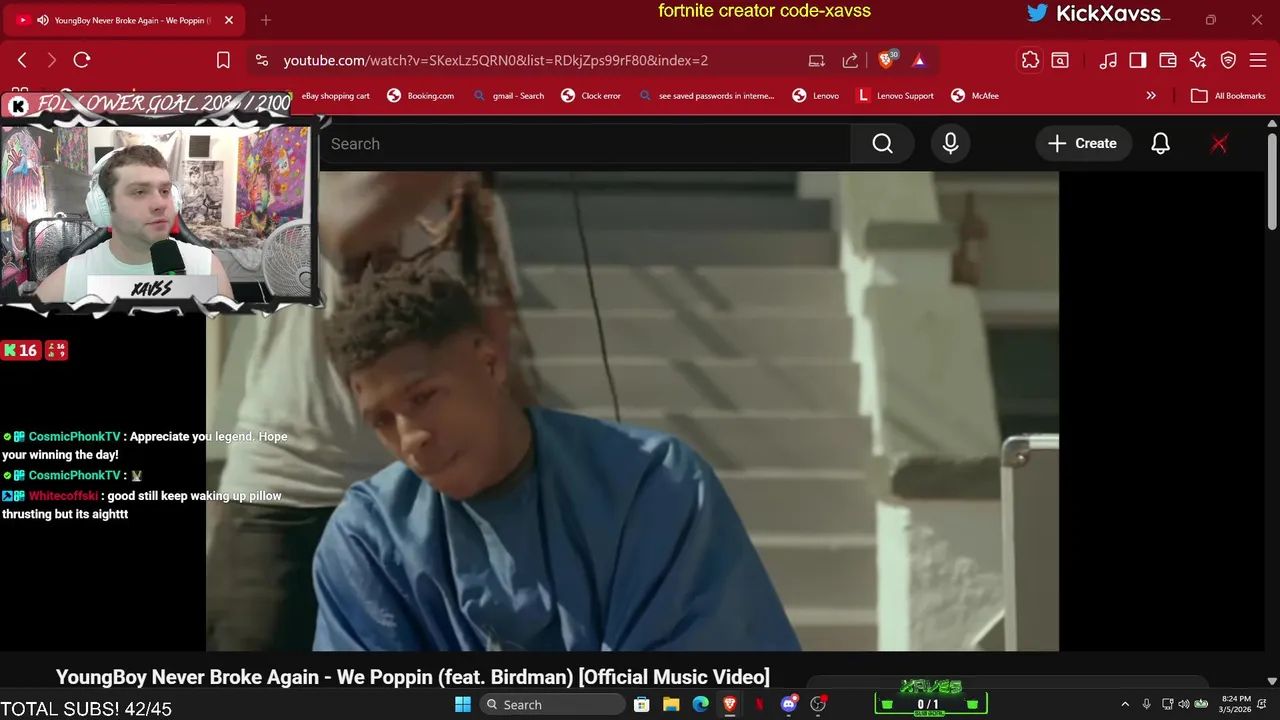This screenshot has width=1280, height=720.
Task: Toggle the Brave sidebar panel
Action: [1138, 60]
